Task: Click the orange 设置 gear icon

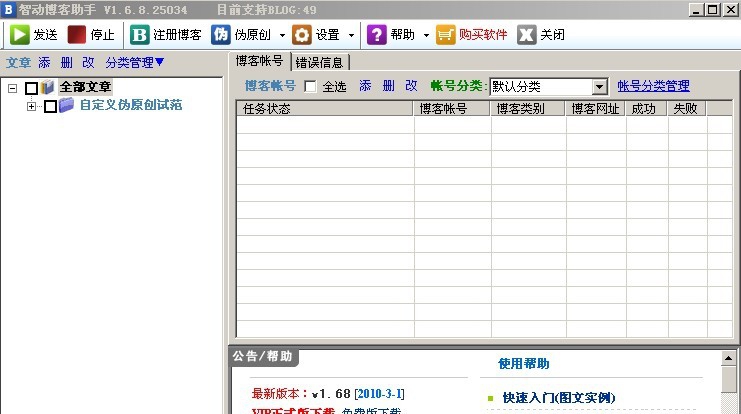Action: click(302, 34)
